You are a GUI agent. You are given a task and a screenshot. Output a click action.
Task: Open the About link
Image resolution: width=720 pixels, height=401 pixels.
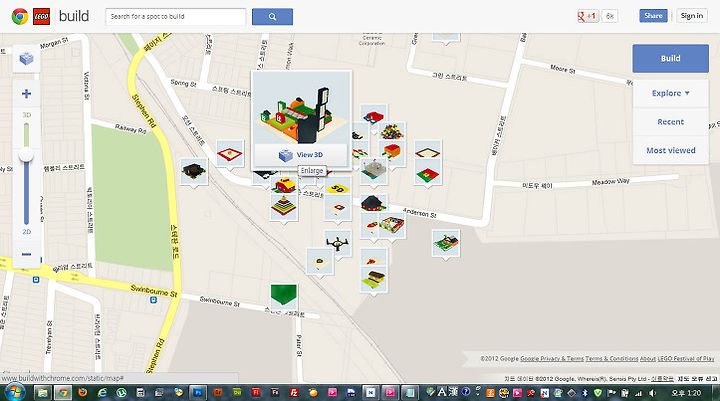tap(647, 359)
